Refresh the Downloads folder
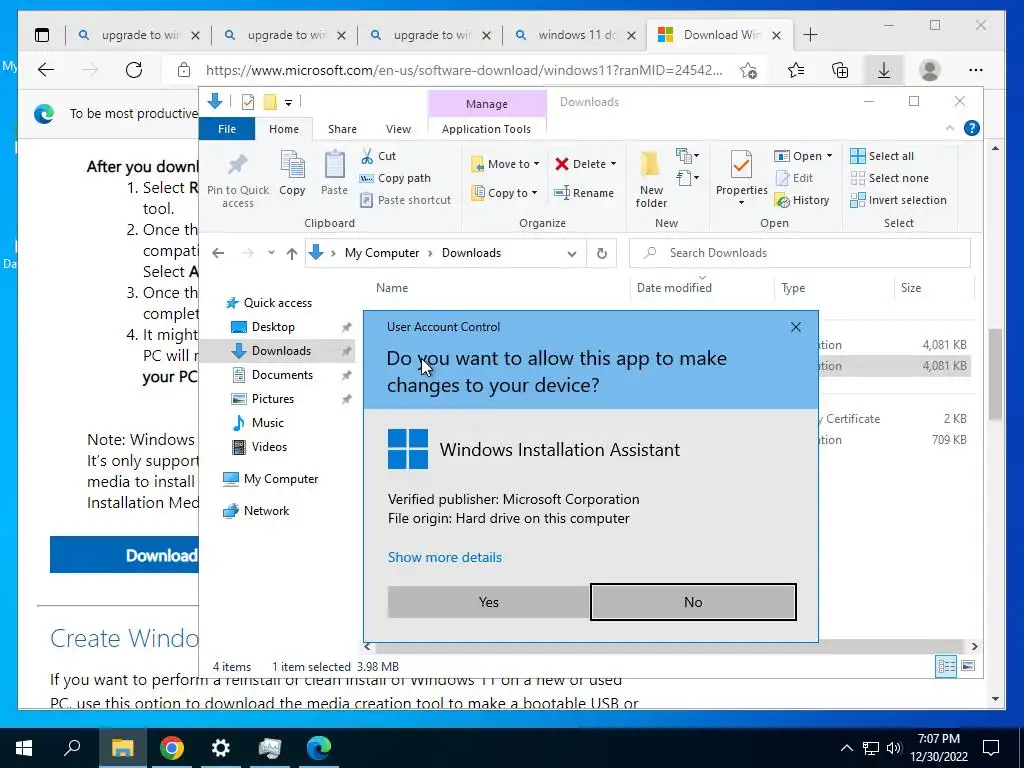 point(601,253)
